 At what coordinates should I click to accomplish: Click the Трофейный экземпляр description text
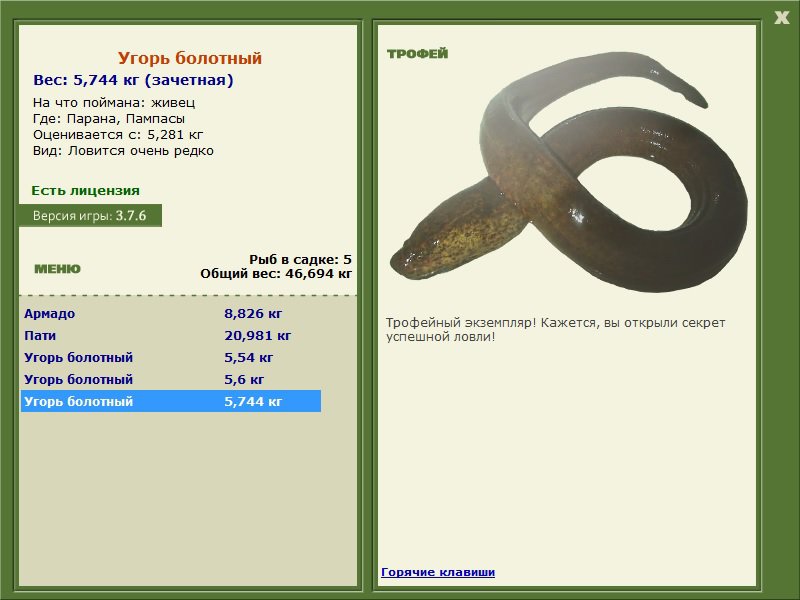click(x=555, y=330)
